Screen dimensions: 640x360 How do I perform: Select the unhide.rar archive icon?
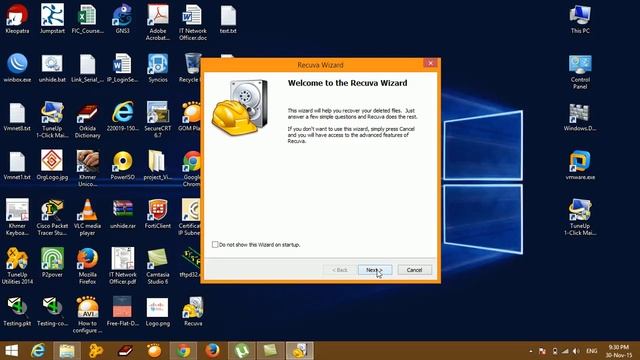(122, 214)
